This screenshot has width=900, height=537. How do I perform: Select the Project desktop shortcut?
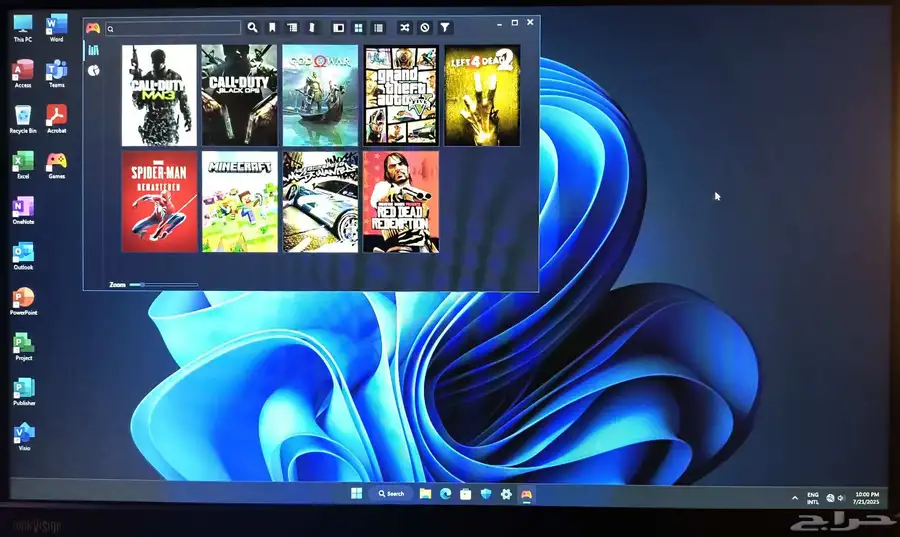point(23,347)
